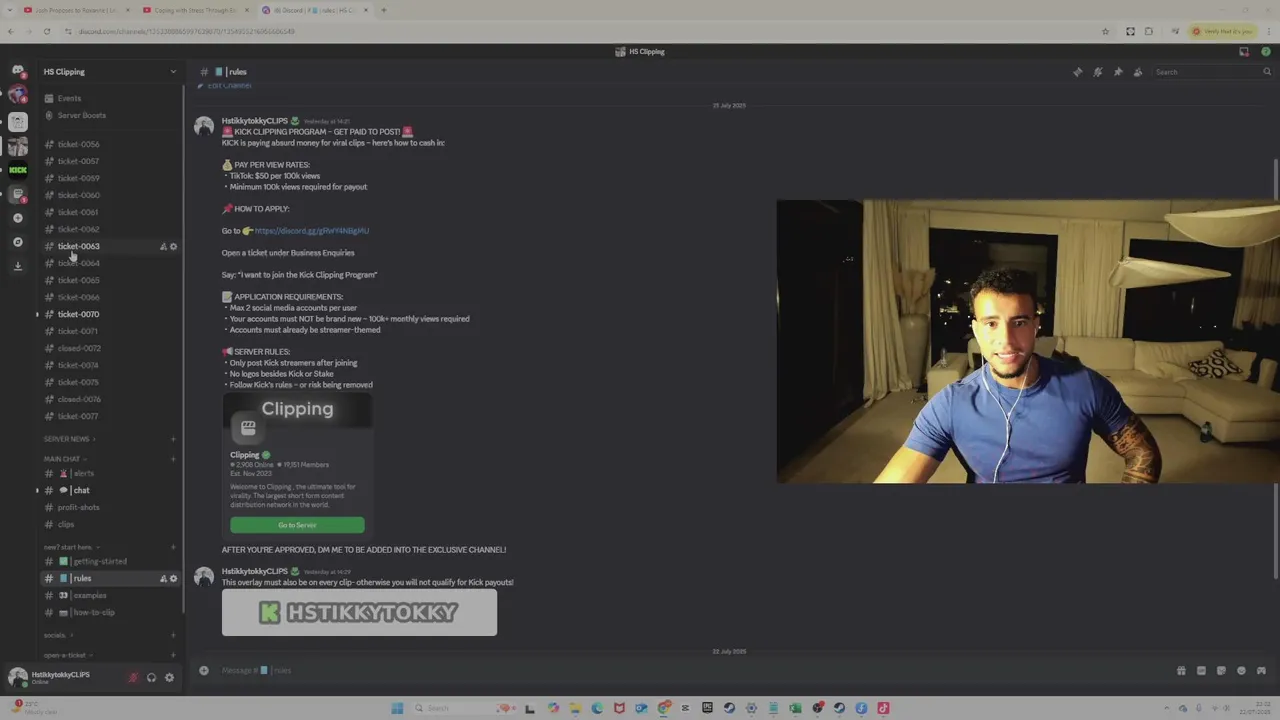This screenshot has height=720, width=1280.
Task: Click the apps icon at message bar end
Action: [x=1261, y=670]
